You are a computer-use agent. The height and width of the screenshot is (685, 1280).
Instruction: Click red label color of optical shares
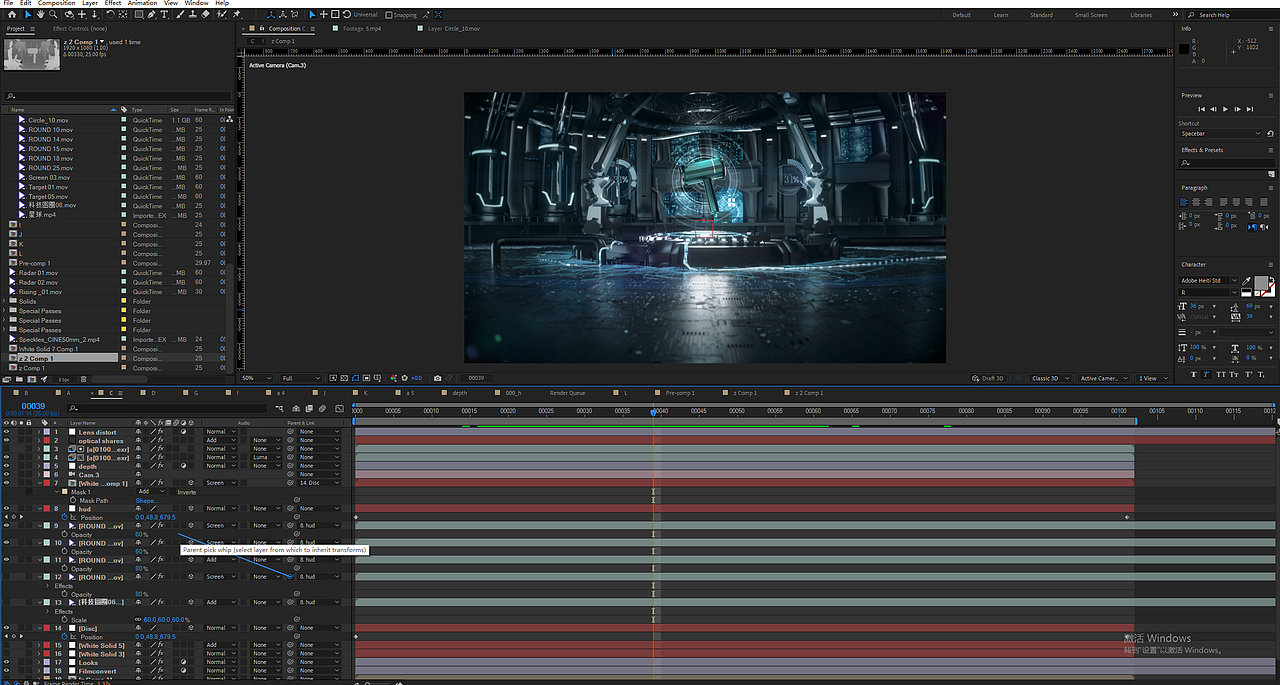[47, 440]
